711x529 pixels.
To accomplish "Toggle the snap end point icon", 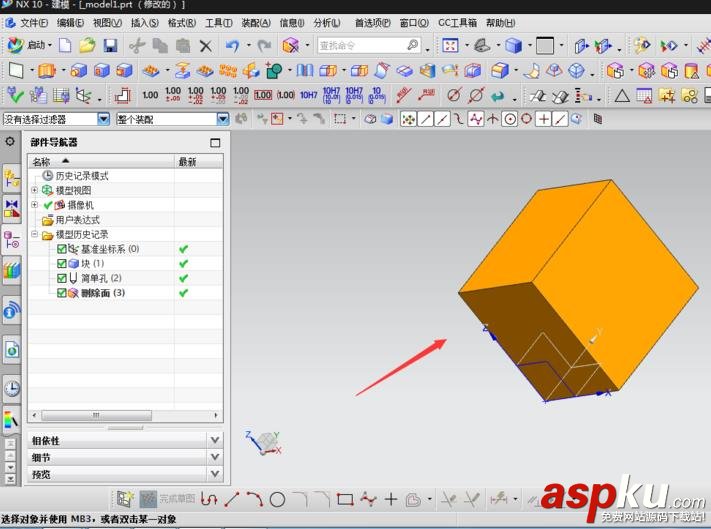I will pos(425,119).
